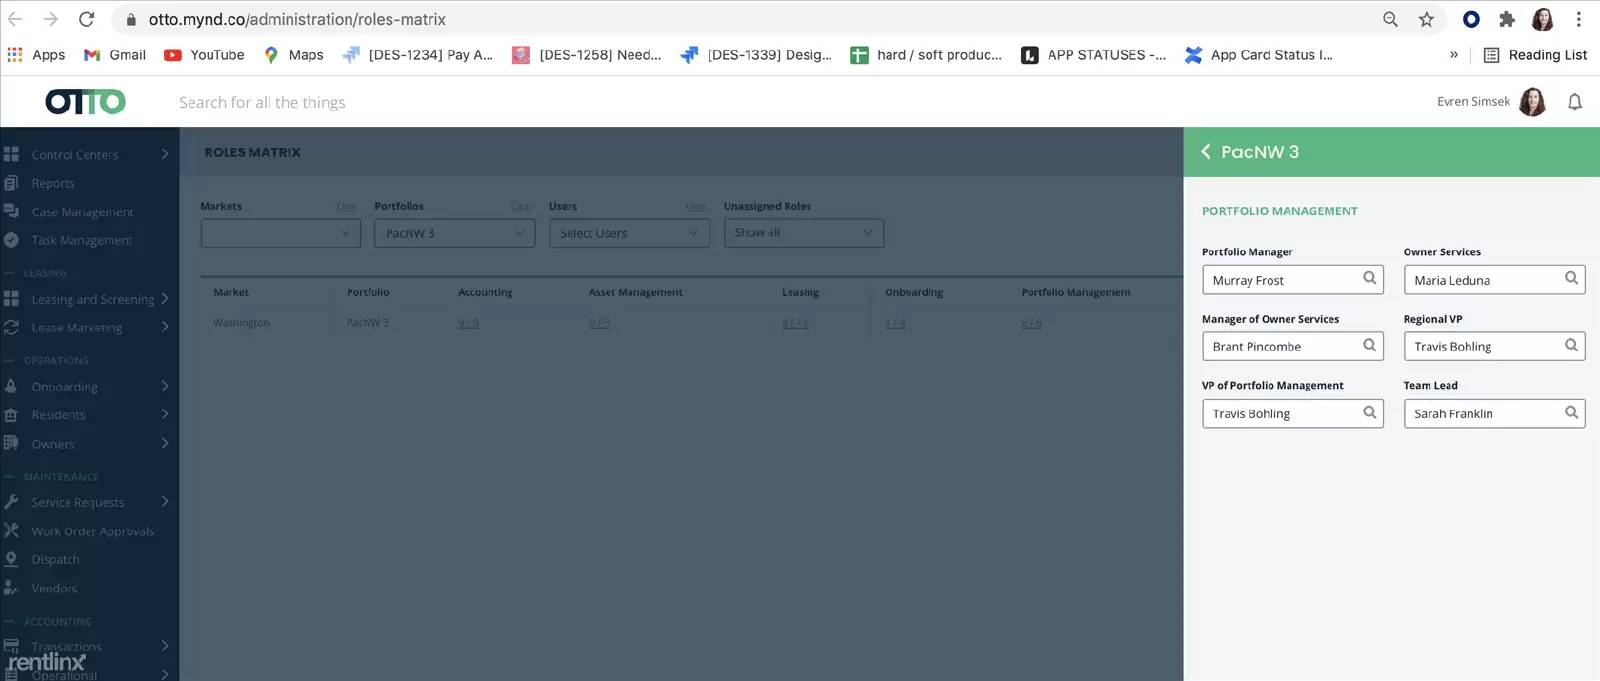The height and width of the screenshot is (681, 1600).
Task: Click the zoom magnifier icon in address bar
Action: click(x=1390, y=19)
